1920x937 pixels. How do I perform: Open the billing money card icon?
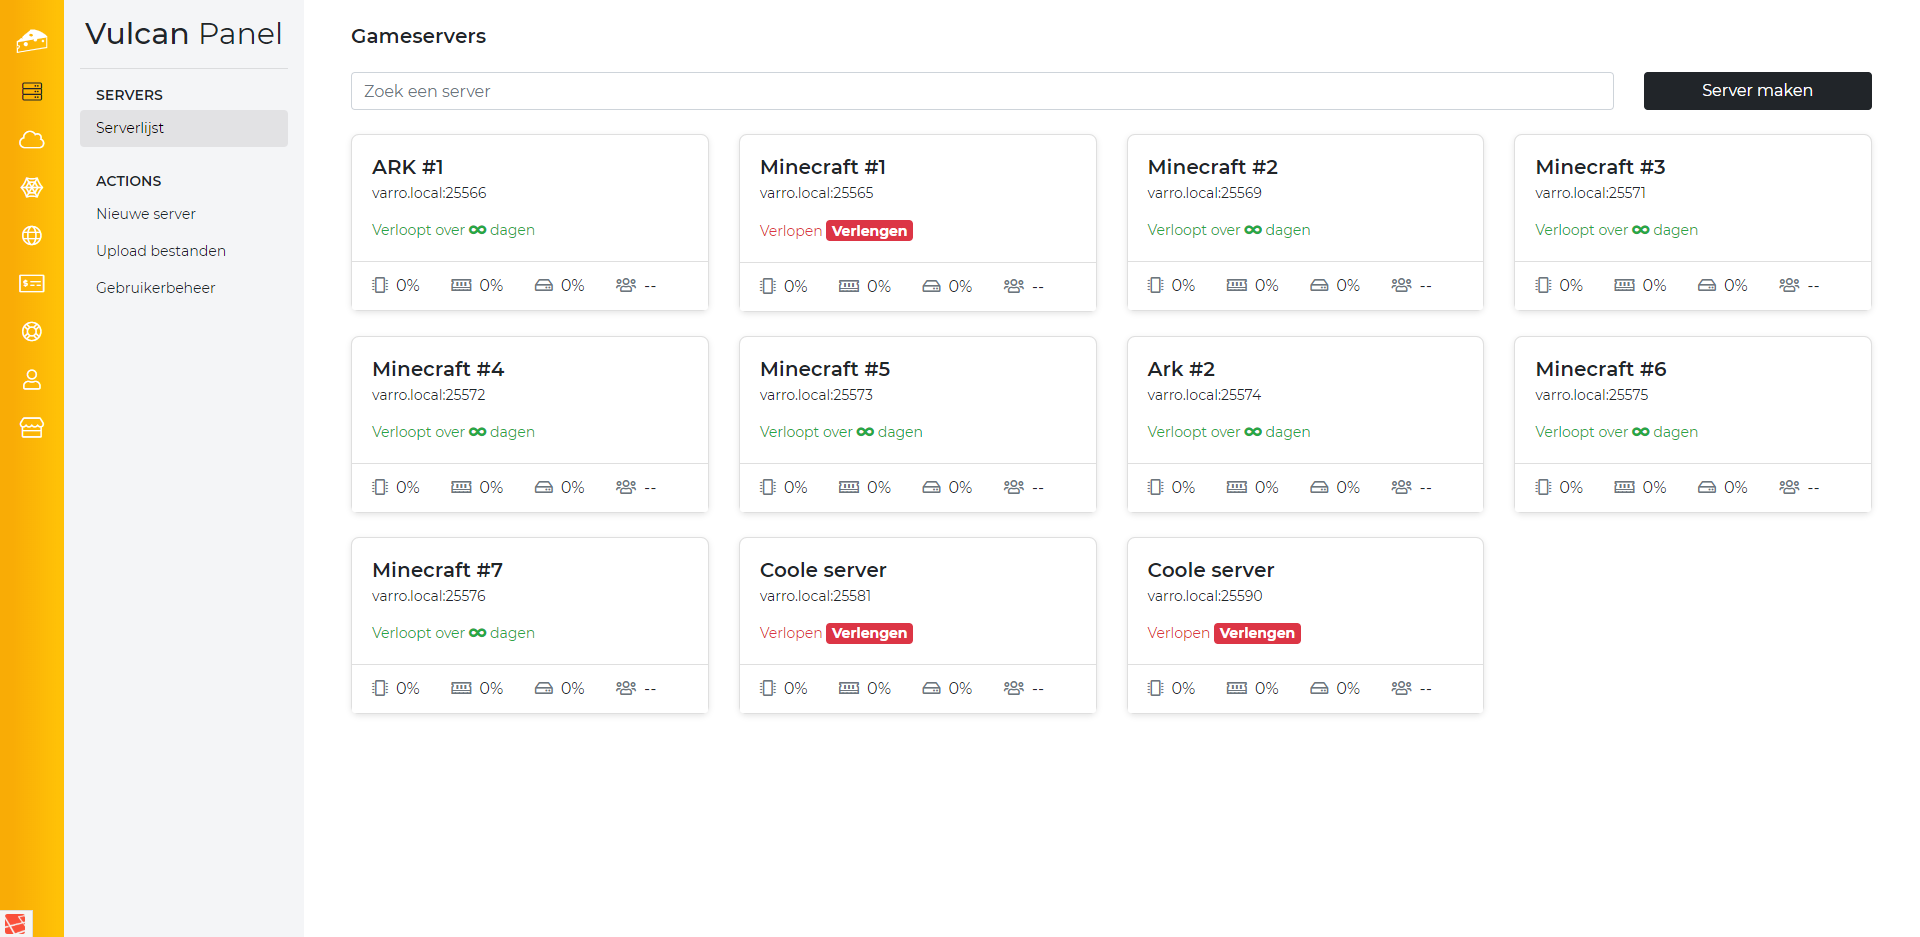(32, 284)
